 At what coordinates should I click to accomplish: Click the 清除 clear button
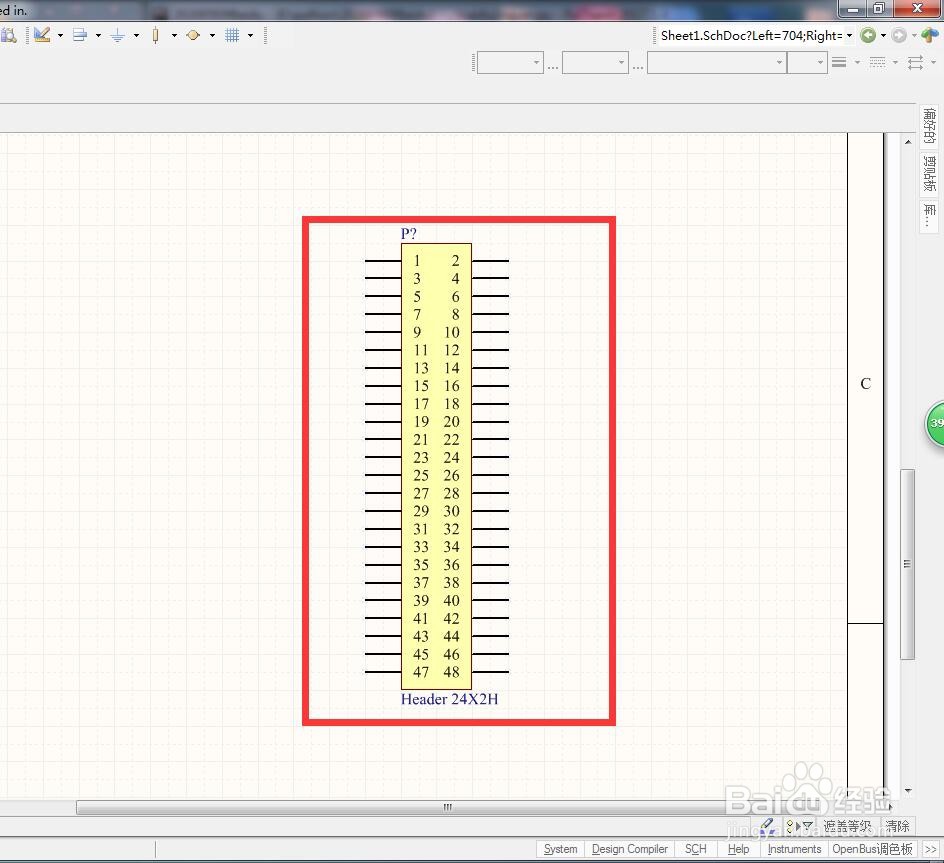tap(897, 826)
